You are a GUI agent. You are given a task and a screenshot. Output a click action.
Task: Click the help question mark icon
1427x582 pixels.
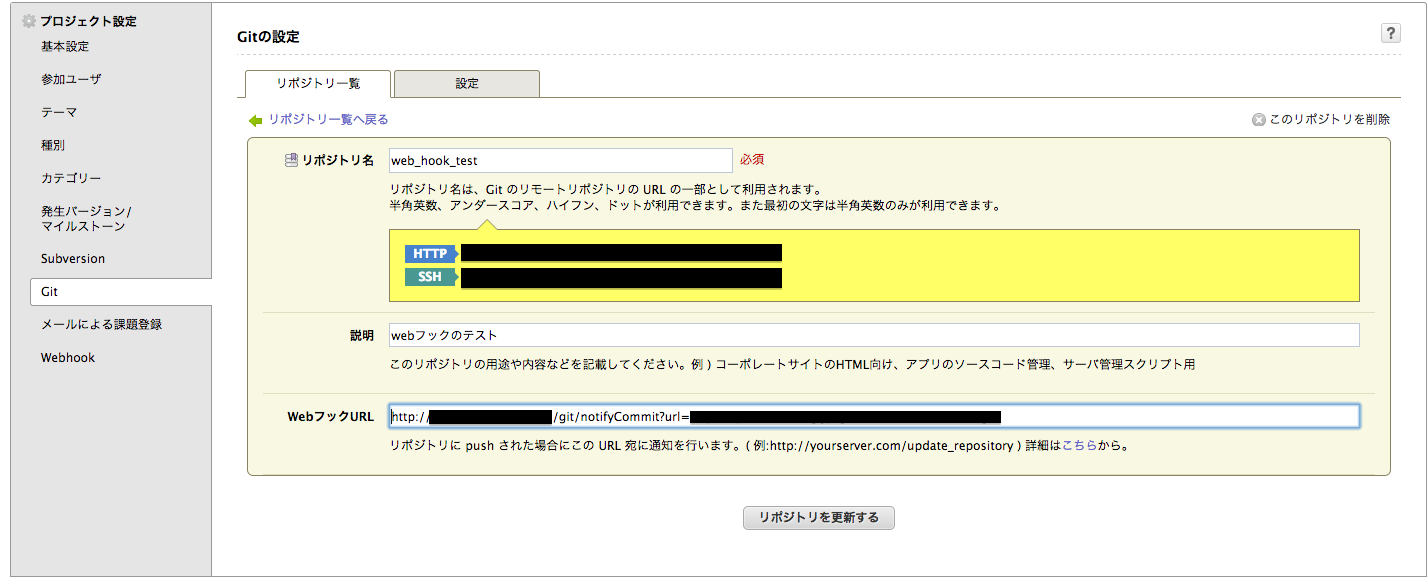(x=1390, y=33)
